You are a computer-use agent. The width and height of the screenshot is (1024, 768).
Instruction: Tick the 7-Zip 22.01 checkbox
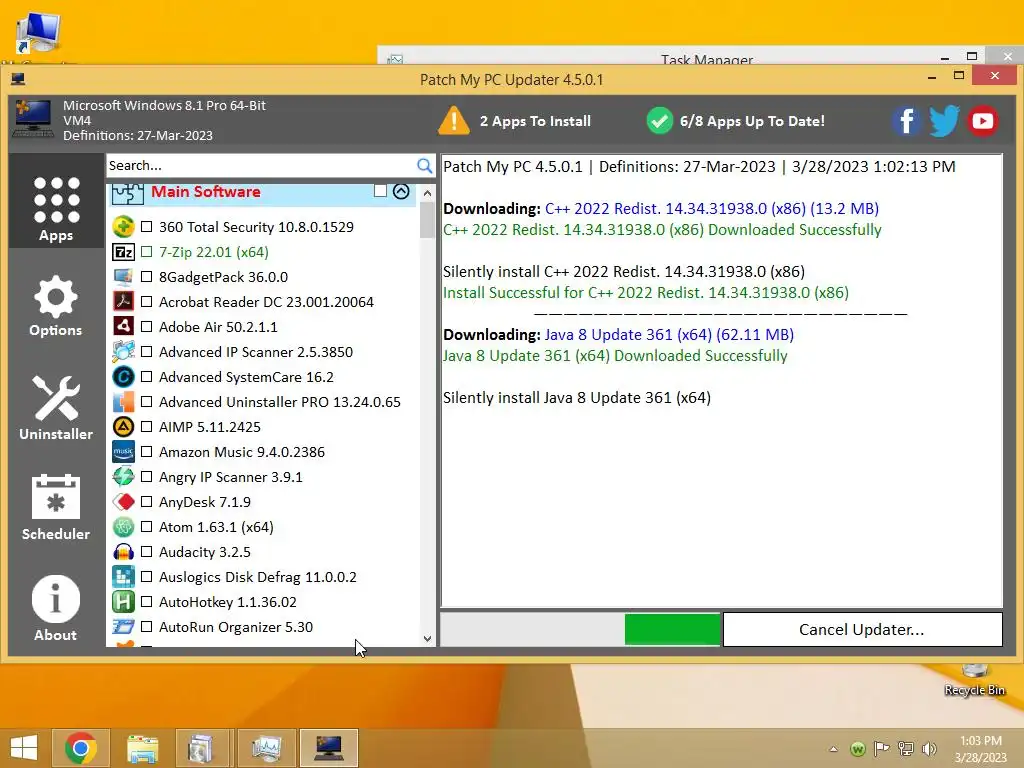[x=146, y=251]
